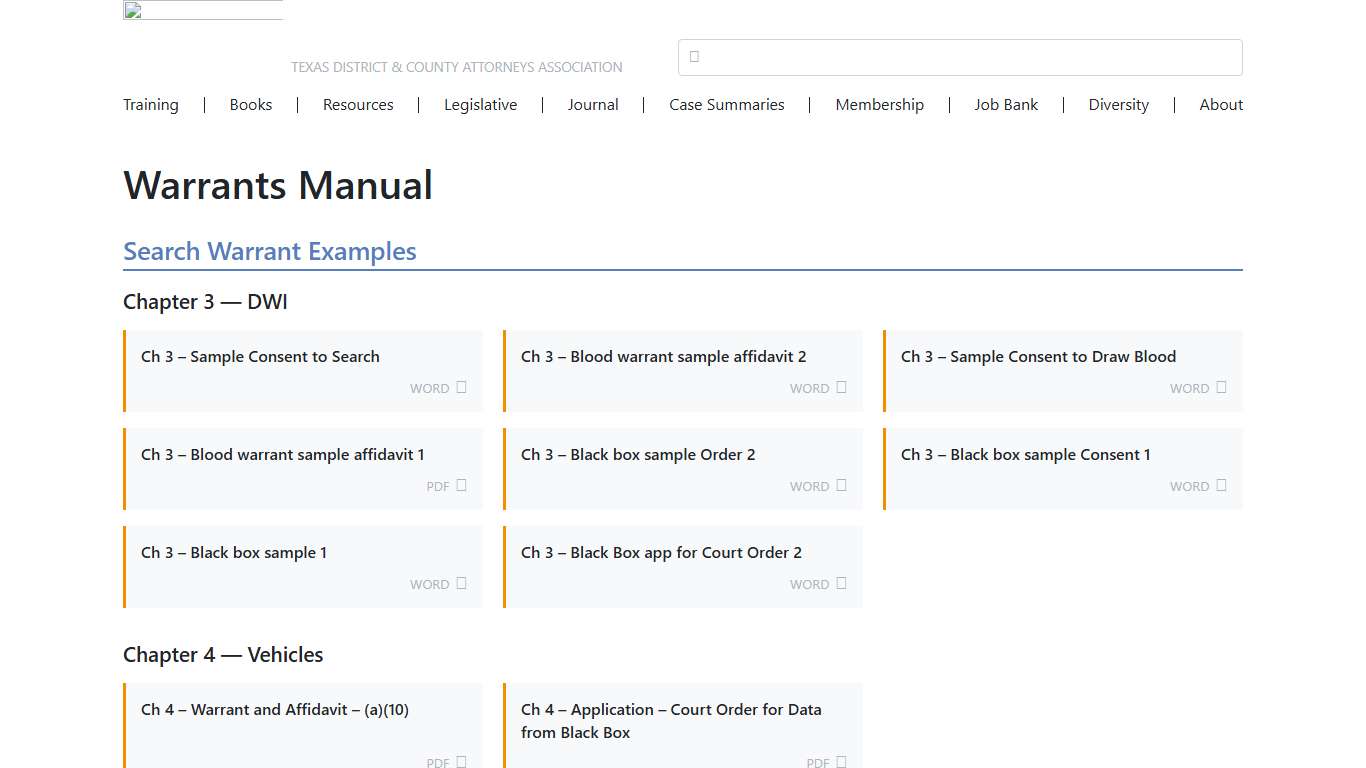Click file icon on Sample Consent to Search card
The width and height of the screenshot is (1366, 768).
(x=461, y=387)
